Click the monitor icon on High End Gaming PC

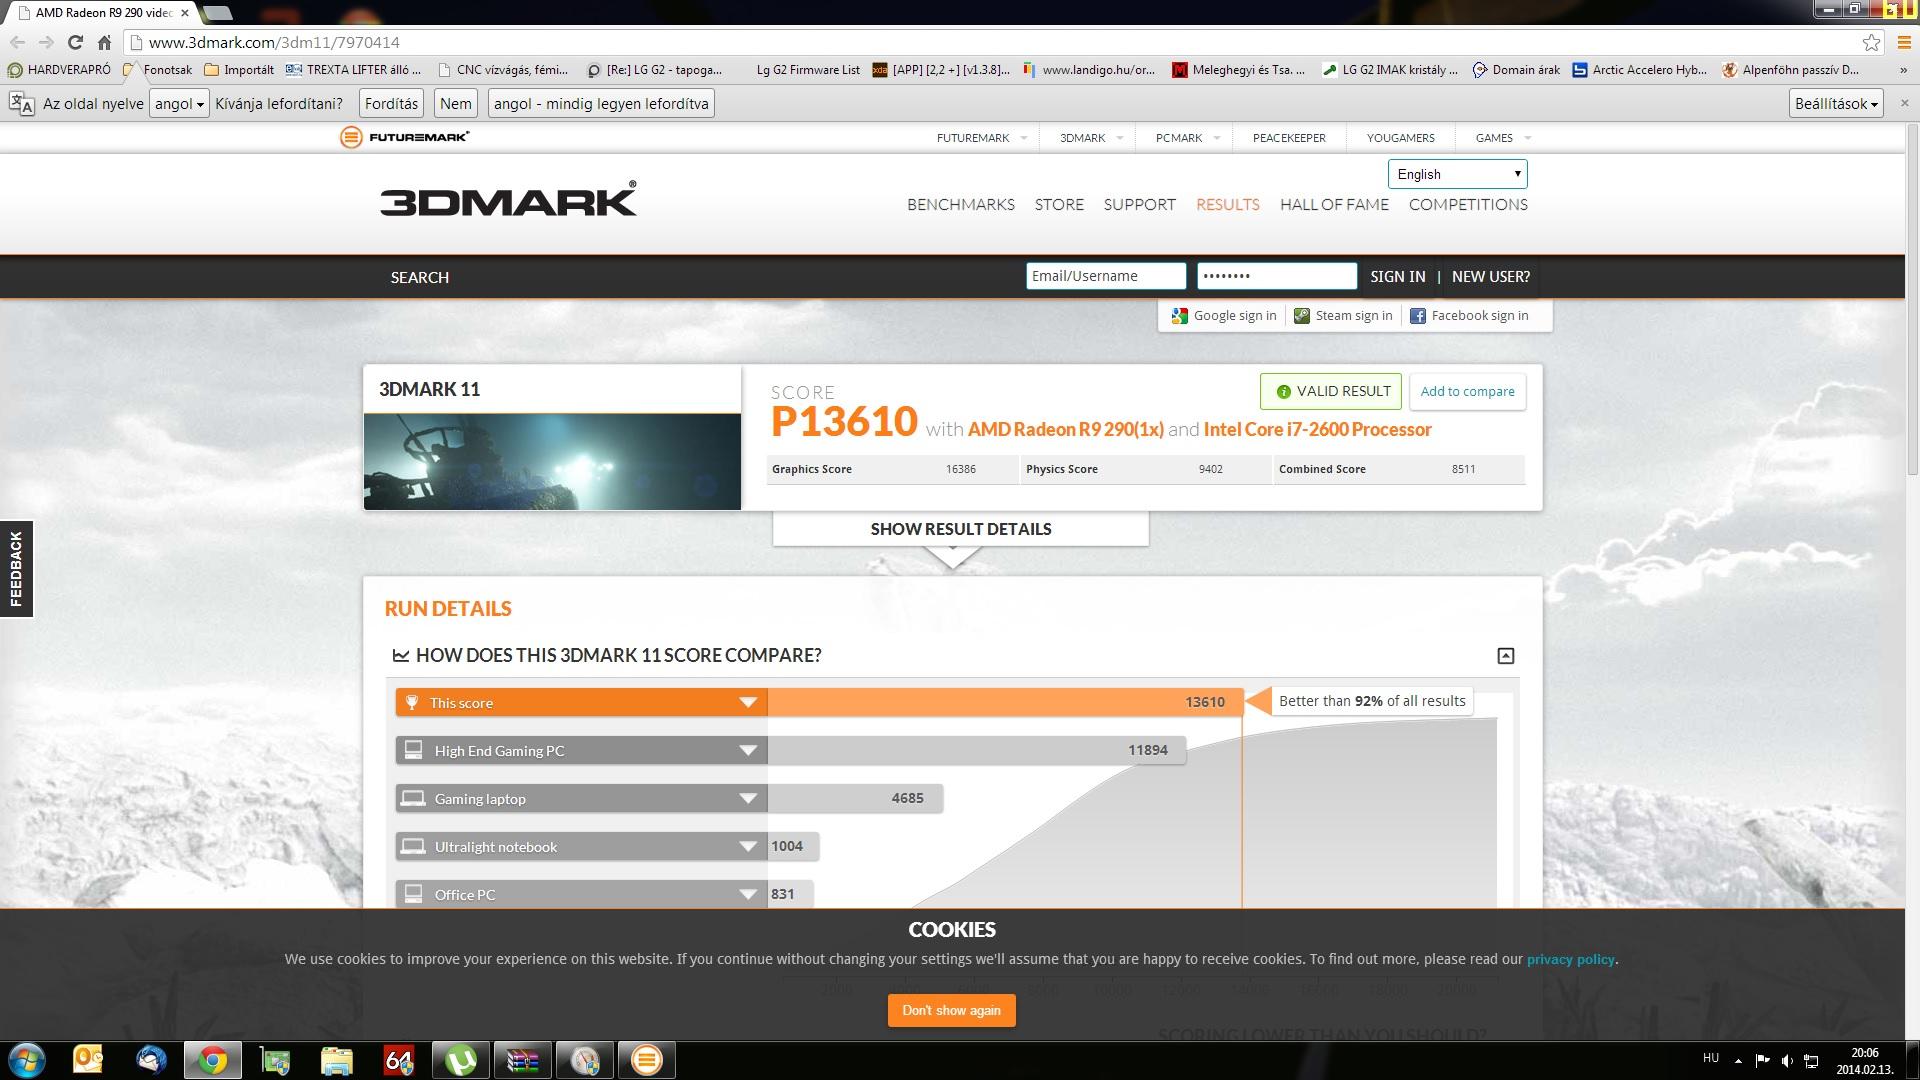(x=413, y=750)
